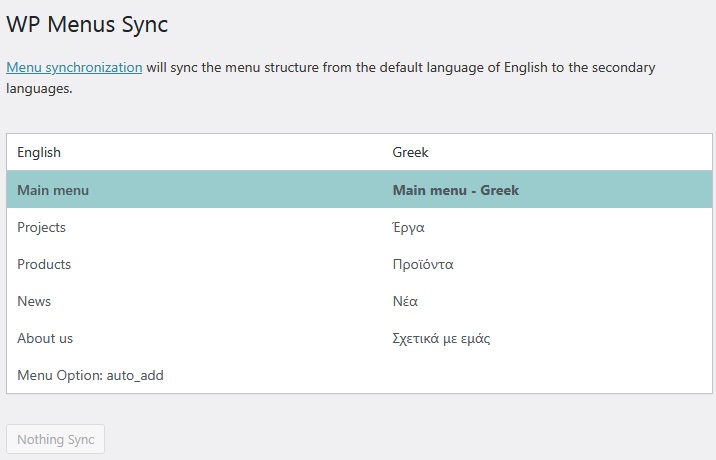The height and width of the screenshot is (460, 716).
Task: Open the Menu synchronization link
Action: [74, 67]
